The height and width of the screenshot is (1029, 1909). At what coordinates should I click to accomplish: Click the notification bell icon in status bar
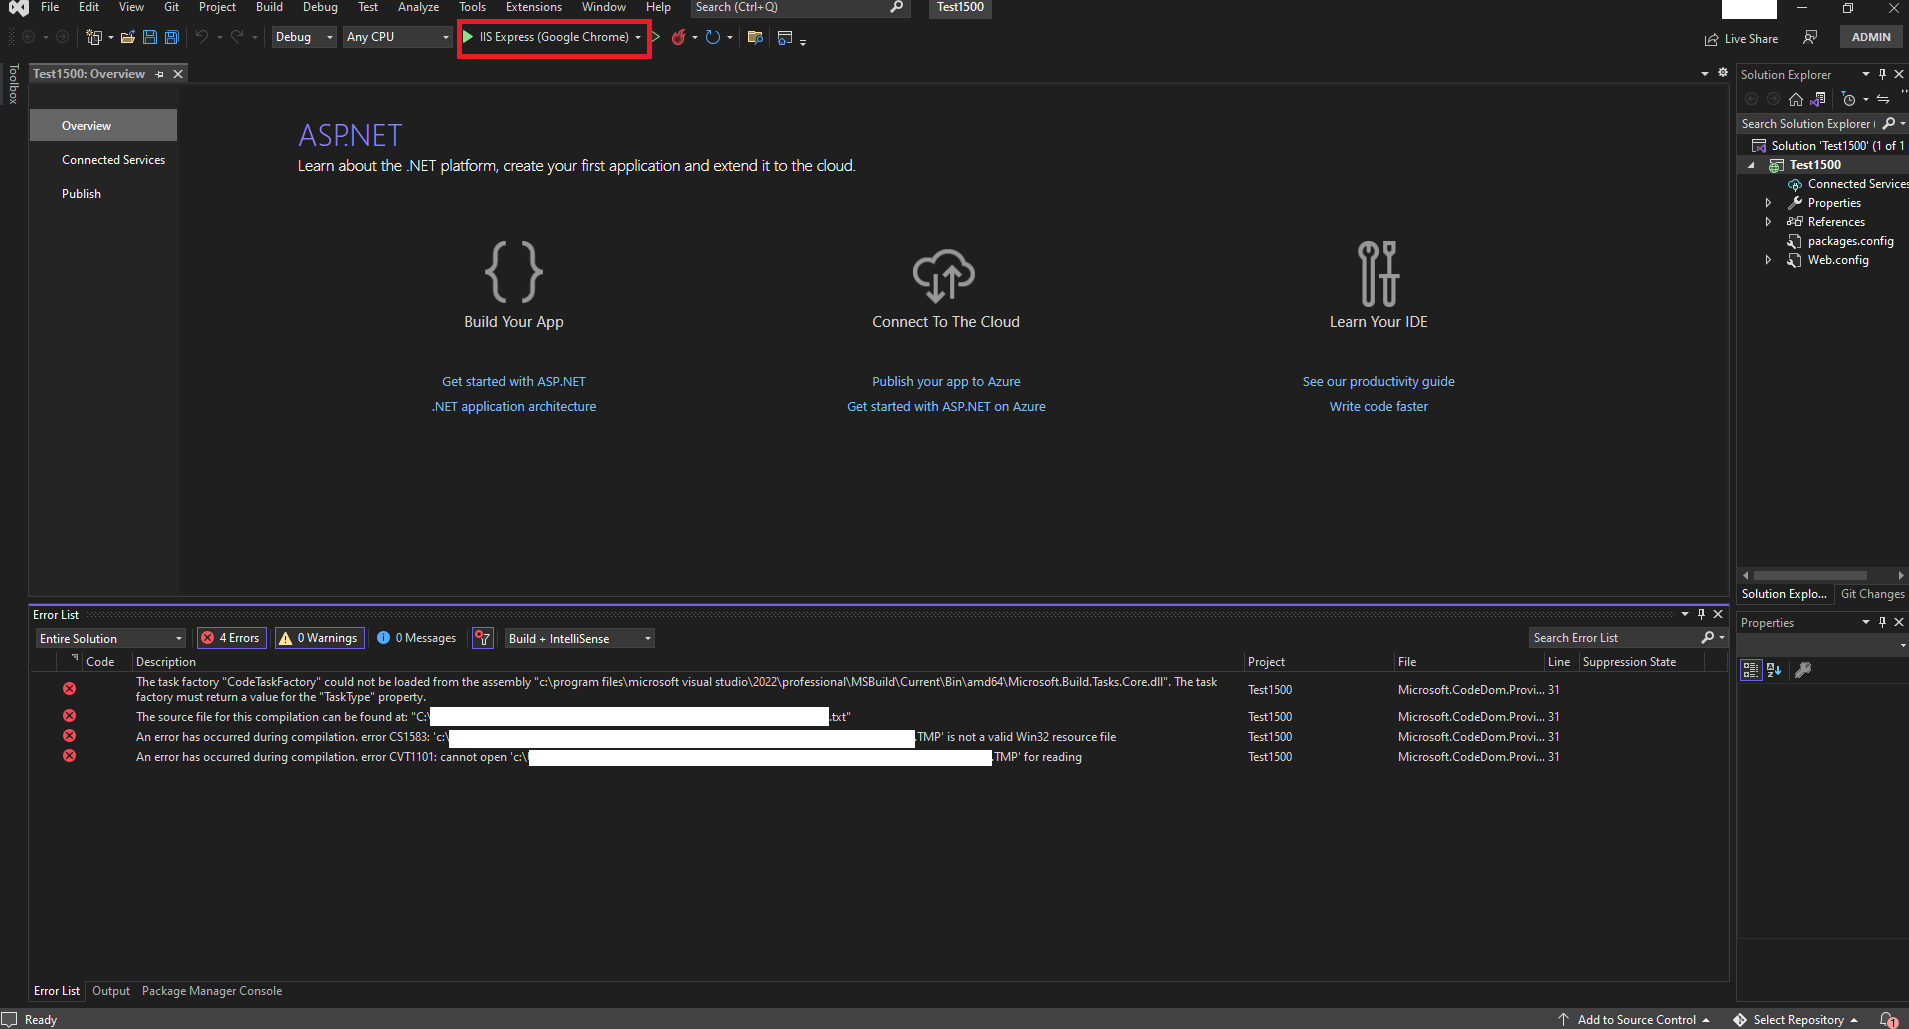pos(1888,1019)
